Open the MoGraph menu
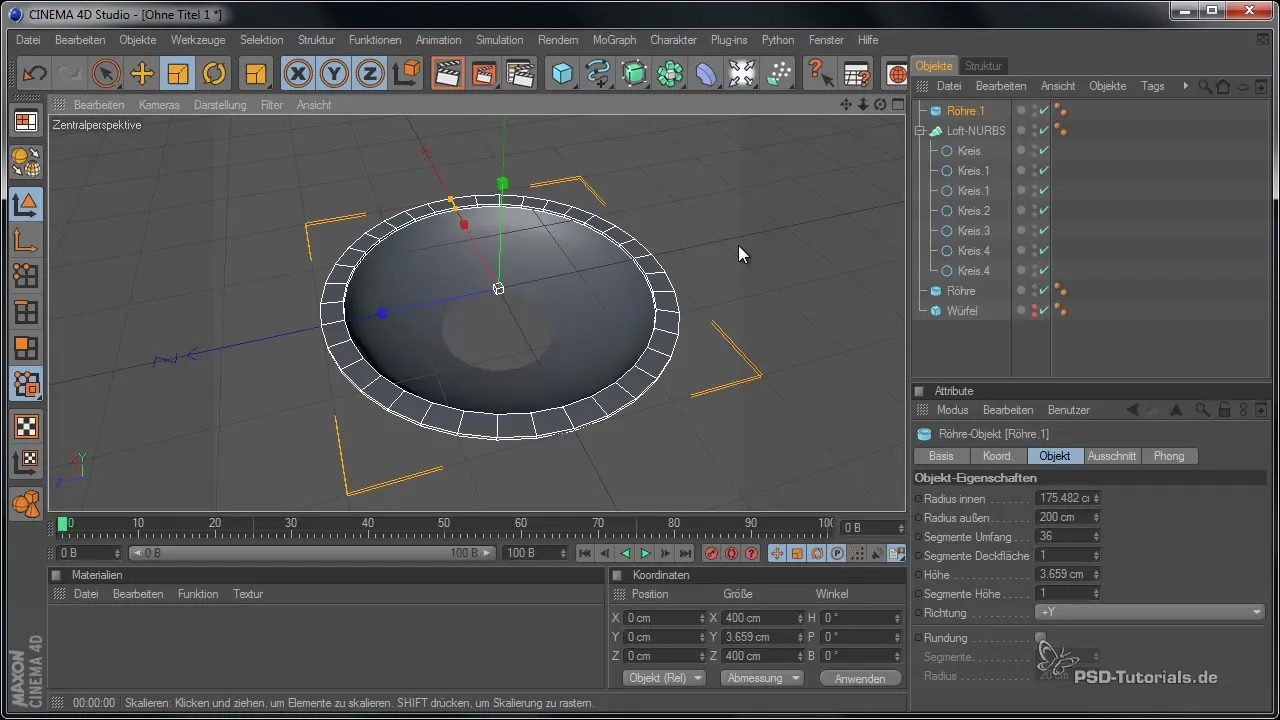The height and width of the screenshot is (720, 1280). pos(614,40)
